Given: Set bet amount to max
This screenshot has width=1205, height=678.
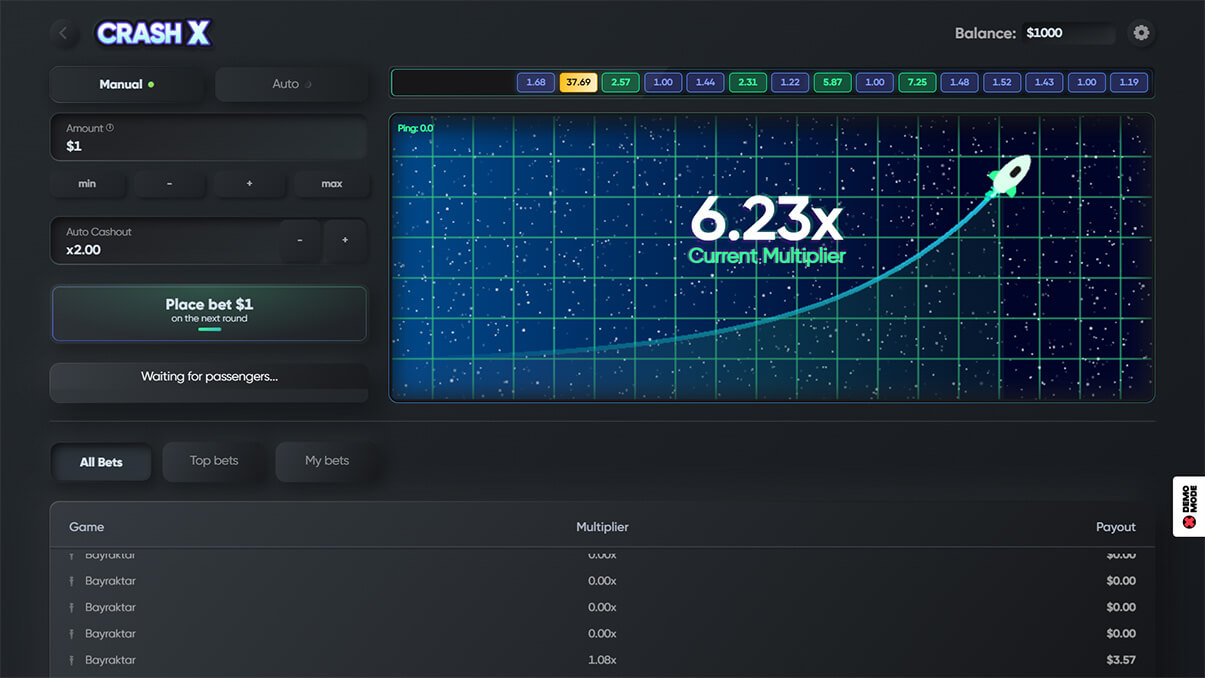Looking at the screenshot, I should [332, 184].
